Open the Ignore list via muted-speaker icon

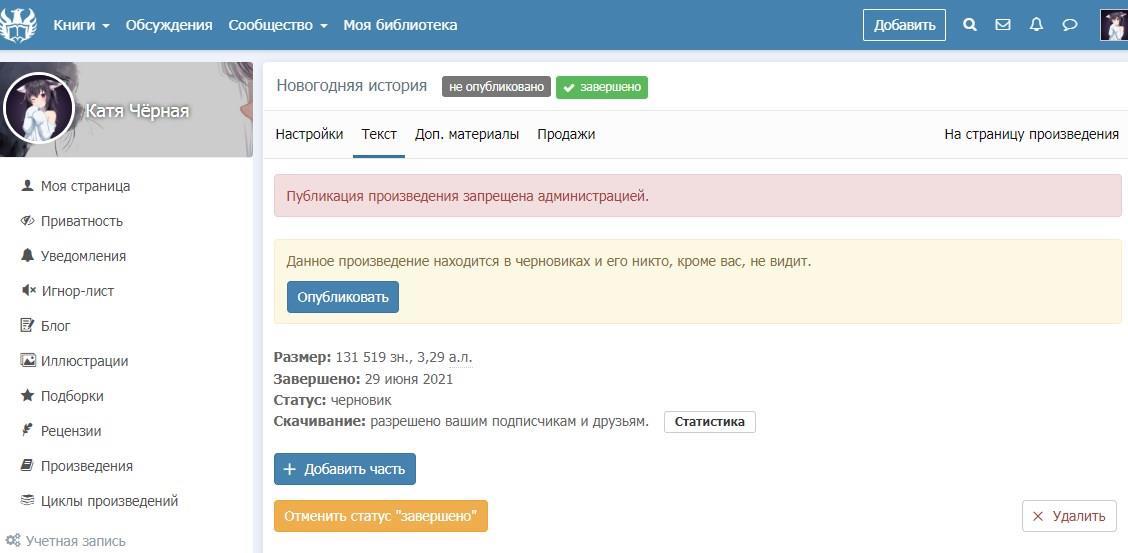click(x=28, y=291)
